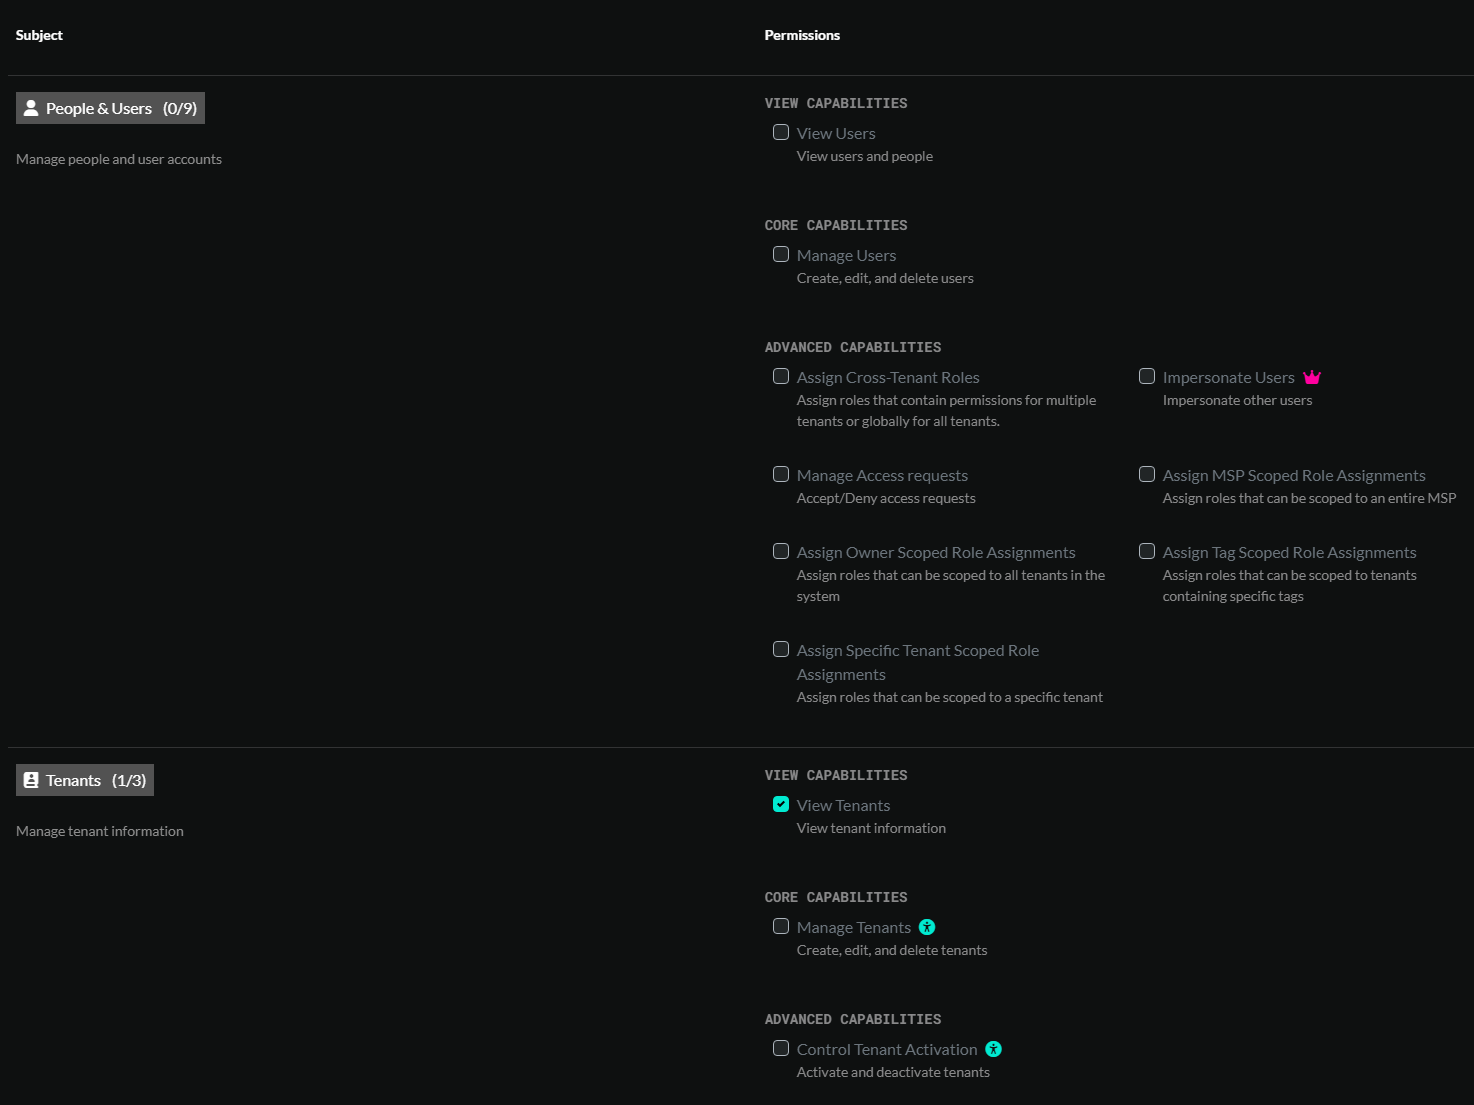Uncheck the View Tenants checkbox

(781, 804)
